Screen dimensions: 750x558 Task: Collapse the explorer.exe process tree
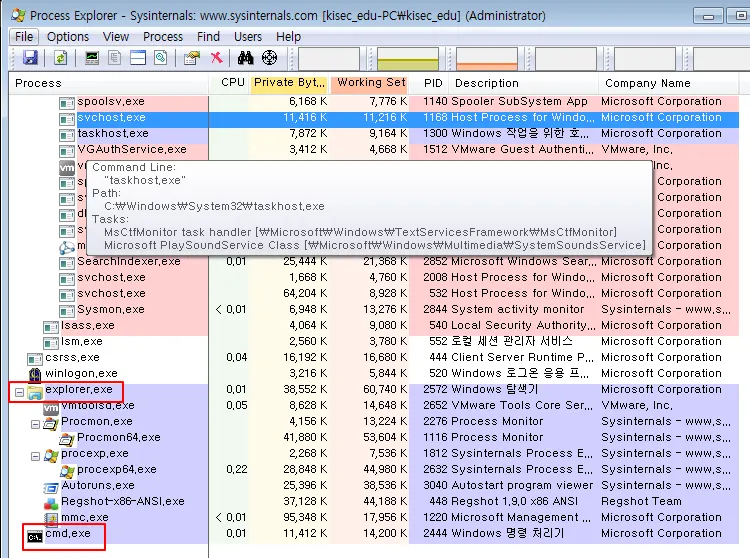click(x=19, y=391)
